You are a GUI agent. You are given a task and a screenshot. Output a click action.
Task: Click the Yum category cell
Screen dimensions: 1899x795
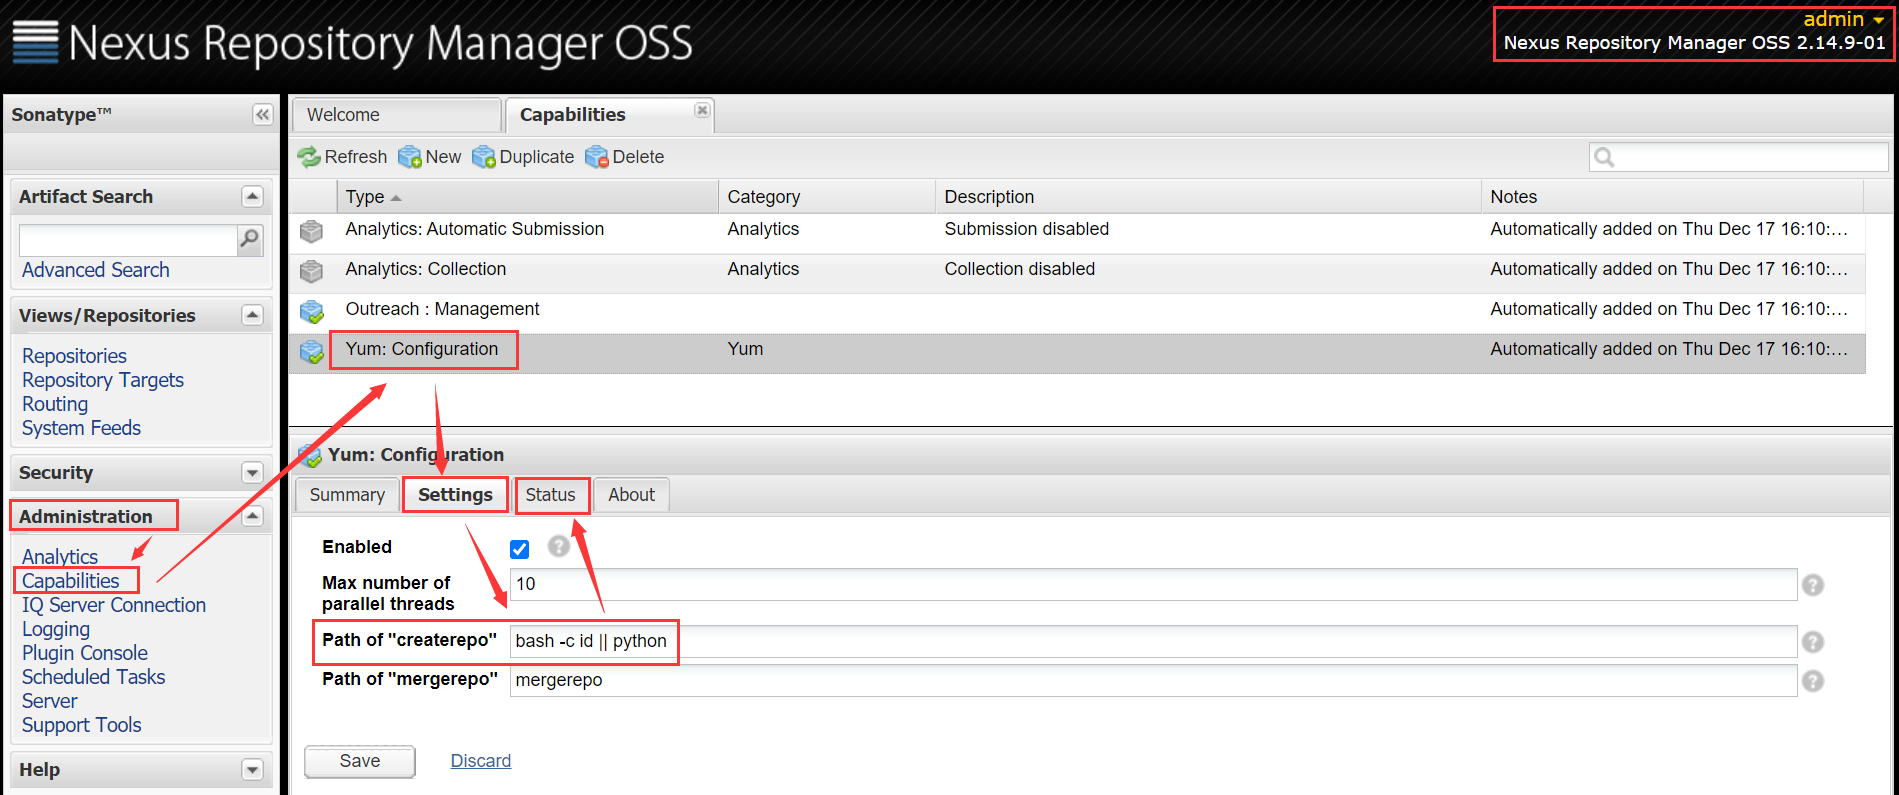(745, 349)
